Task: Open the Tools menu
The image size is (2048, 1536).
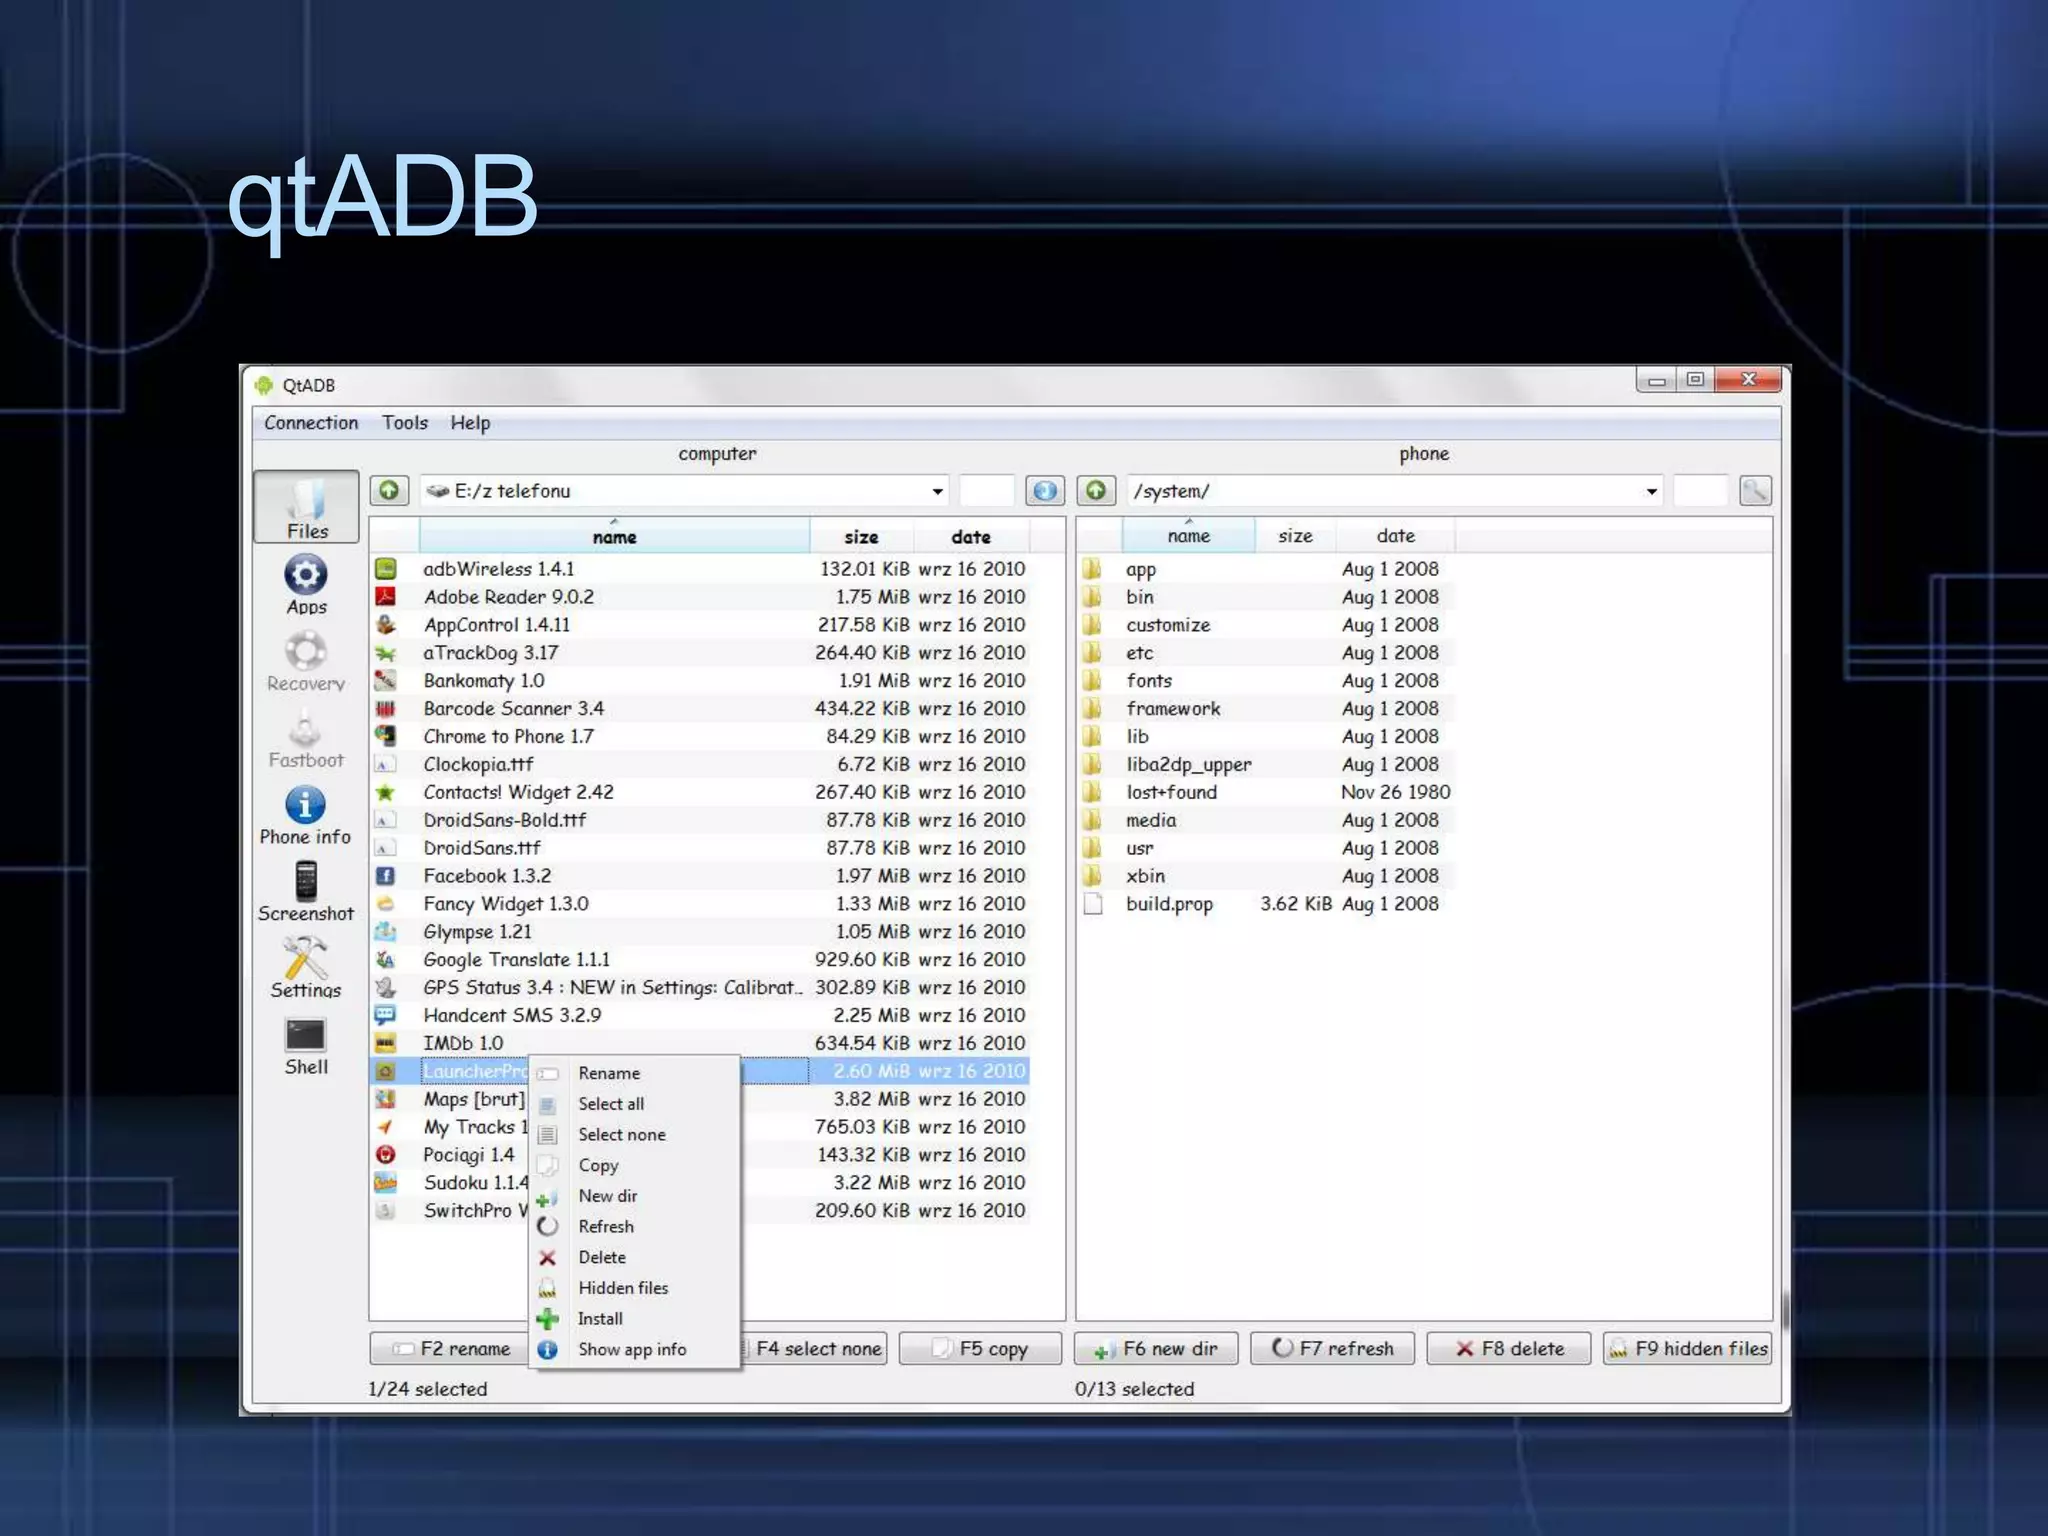Action: tap(404, 423)
